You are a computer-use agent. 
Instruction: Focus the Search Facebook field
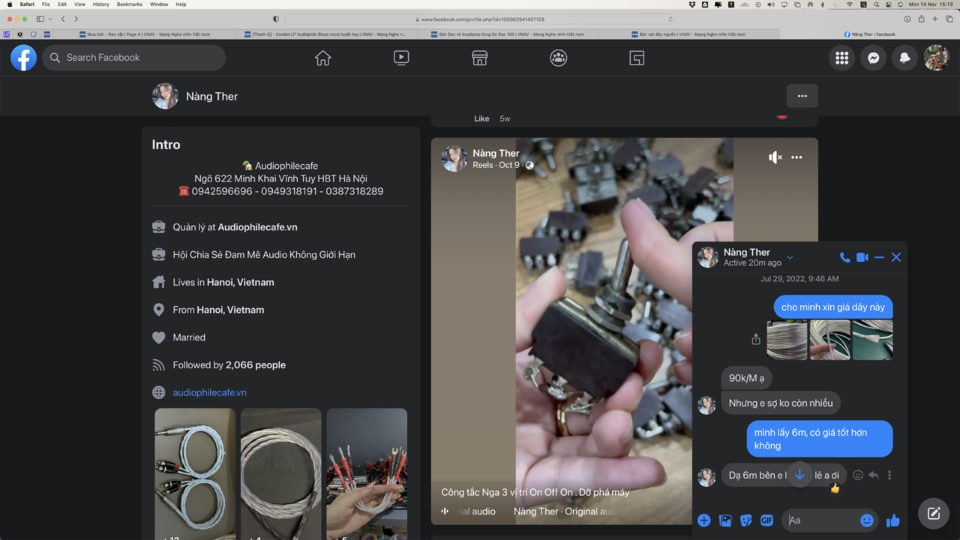click(x=134, y=58)
